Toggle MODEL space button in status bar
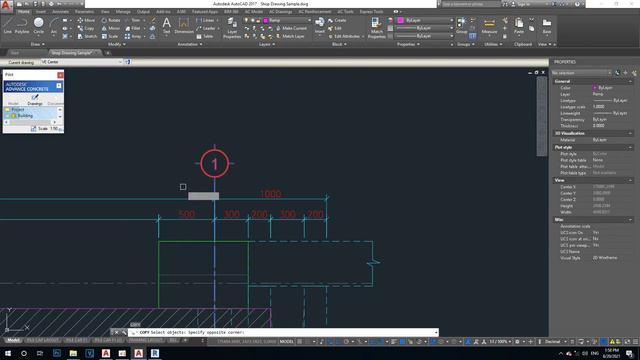Screen dimensions: 640x360 click(287, 341)
